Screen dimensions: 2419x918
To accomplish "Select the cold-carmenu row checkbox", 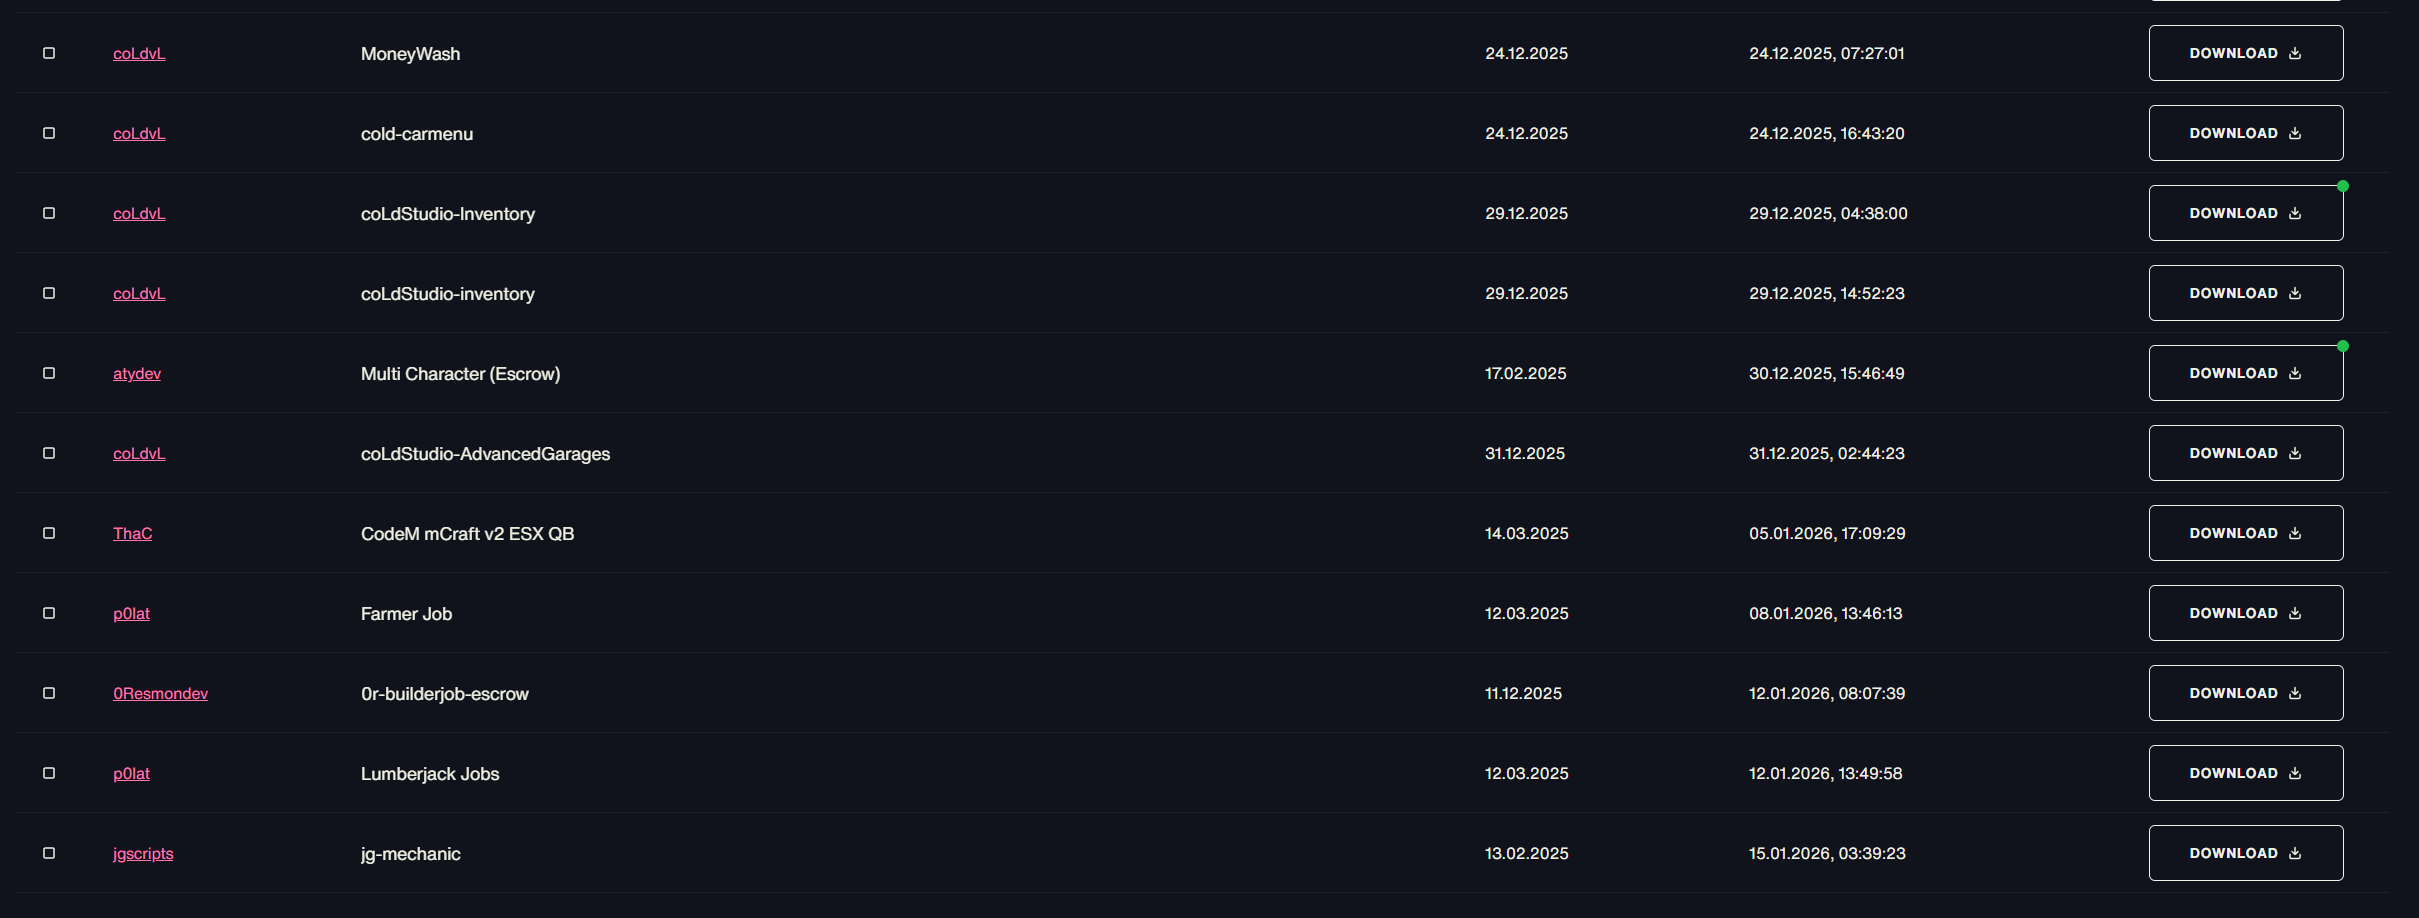I will [x=49, y=133].
